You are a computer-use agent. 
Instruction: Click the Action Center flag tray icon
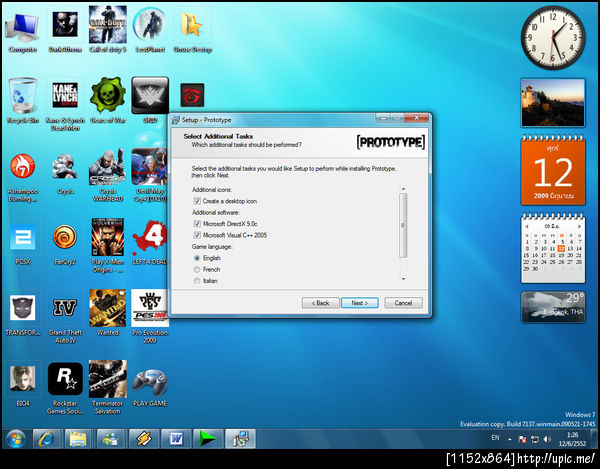coord(522,439)
